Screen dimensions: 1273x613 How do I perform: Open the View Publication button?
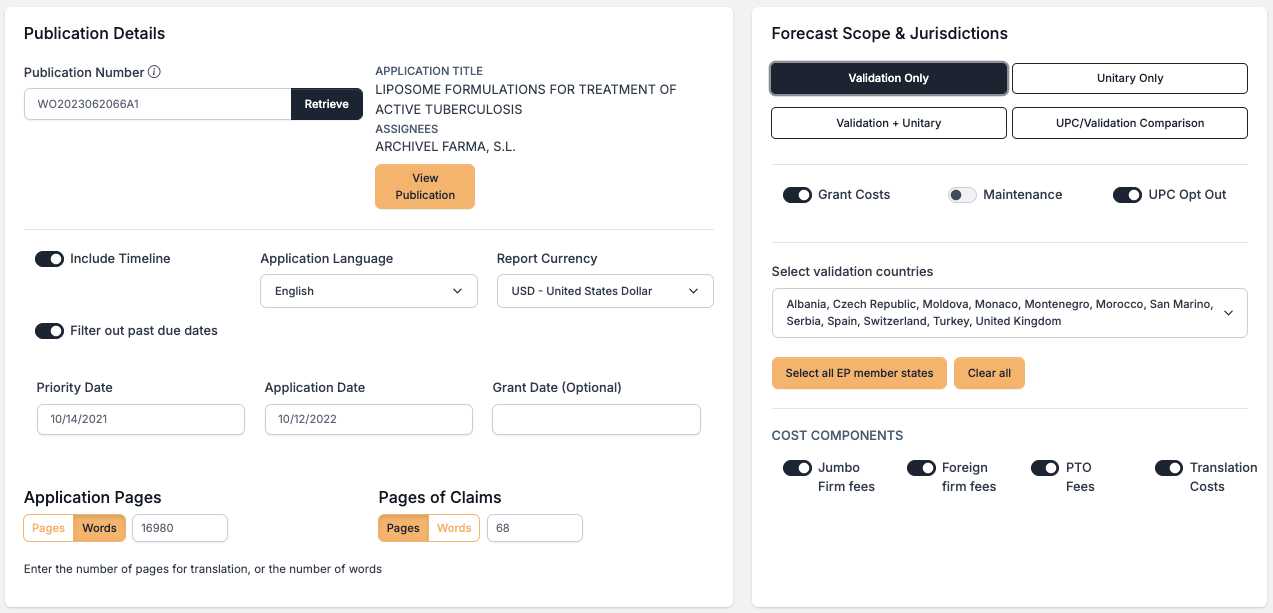click(425, 187)
